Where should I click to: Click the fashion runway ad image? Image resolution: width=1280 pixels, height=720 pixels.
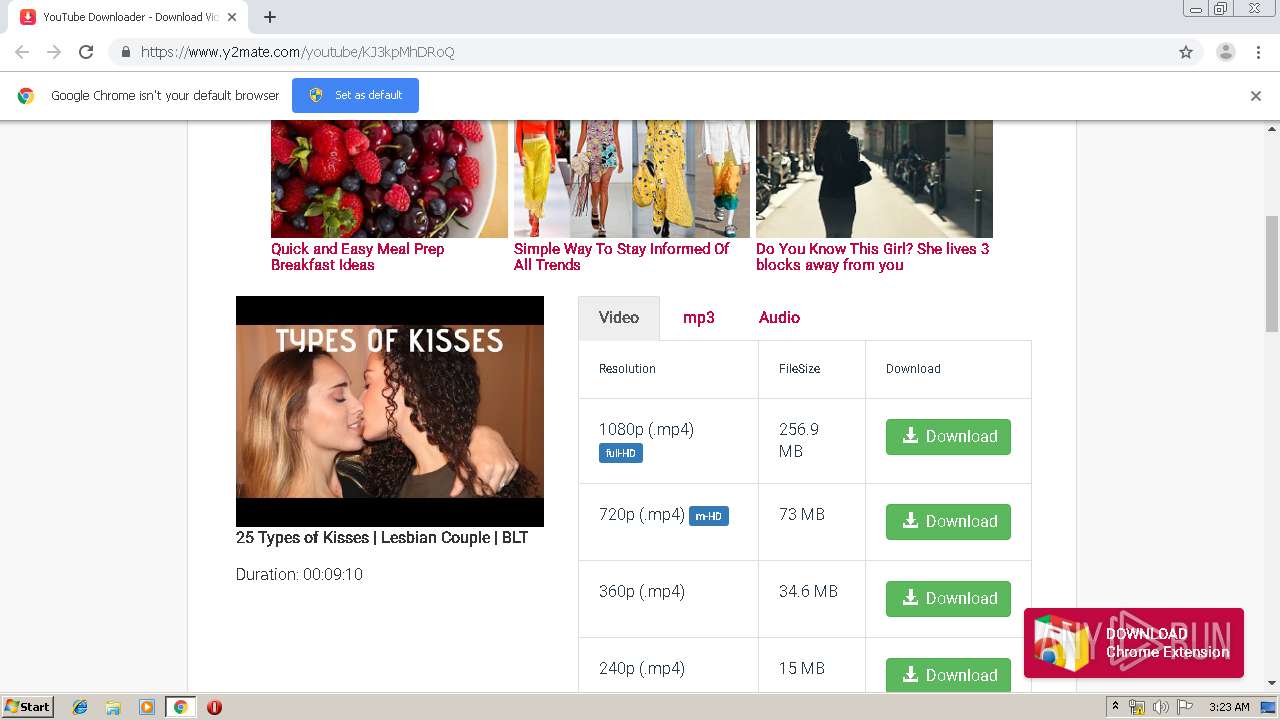[632, 179]
